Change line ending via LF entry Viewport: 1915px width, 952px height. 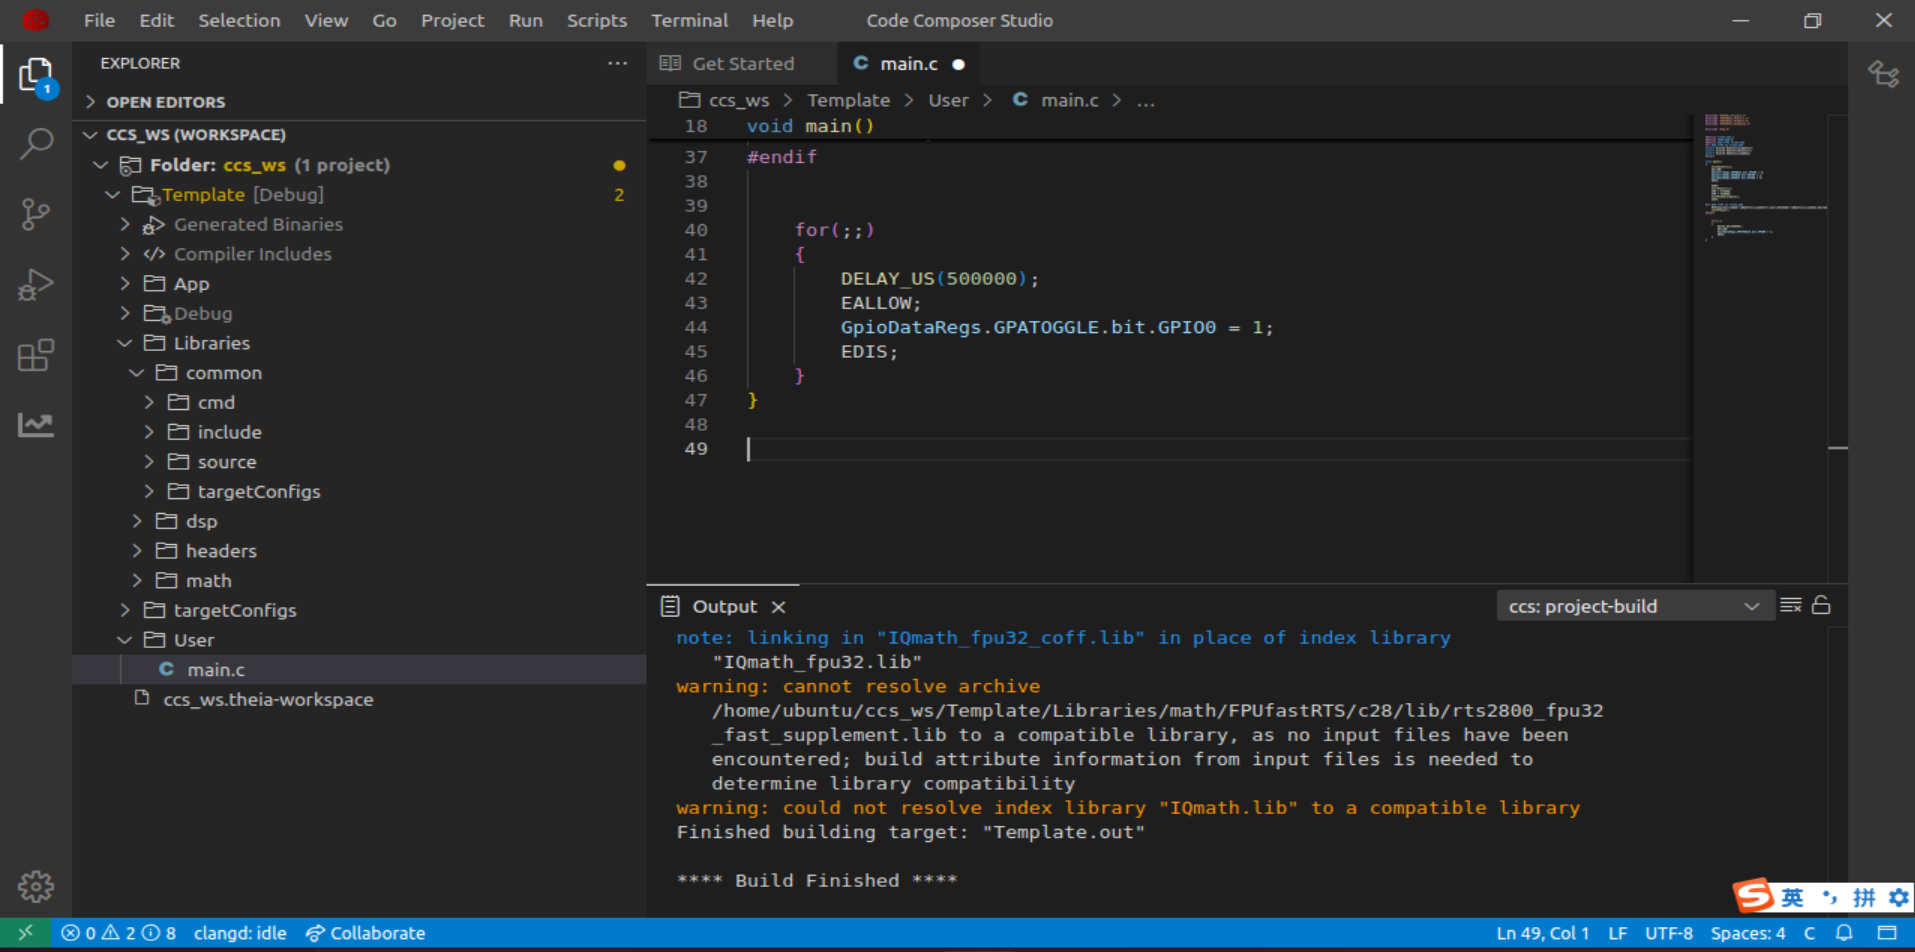(x=1617, y=933)
